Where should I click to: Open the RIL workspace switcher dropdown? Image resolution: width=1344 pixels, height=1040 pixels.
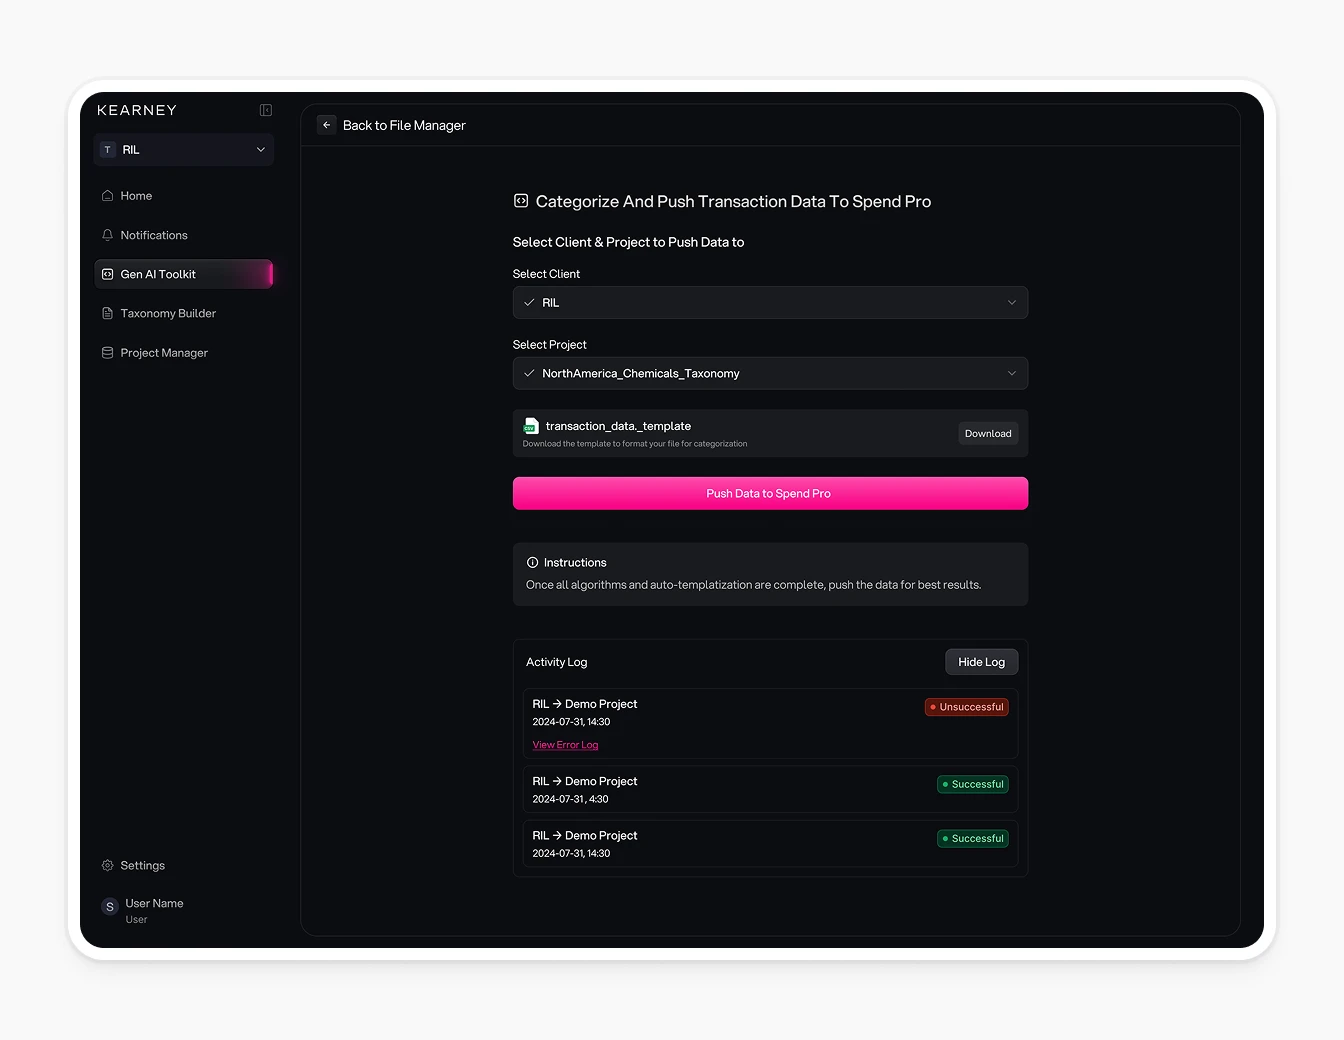pyautogui.click(x=184, y=150)
